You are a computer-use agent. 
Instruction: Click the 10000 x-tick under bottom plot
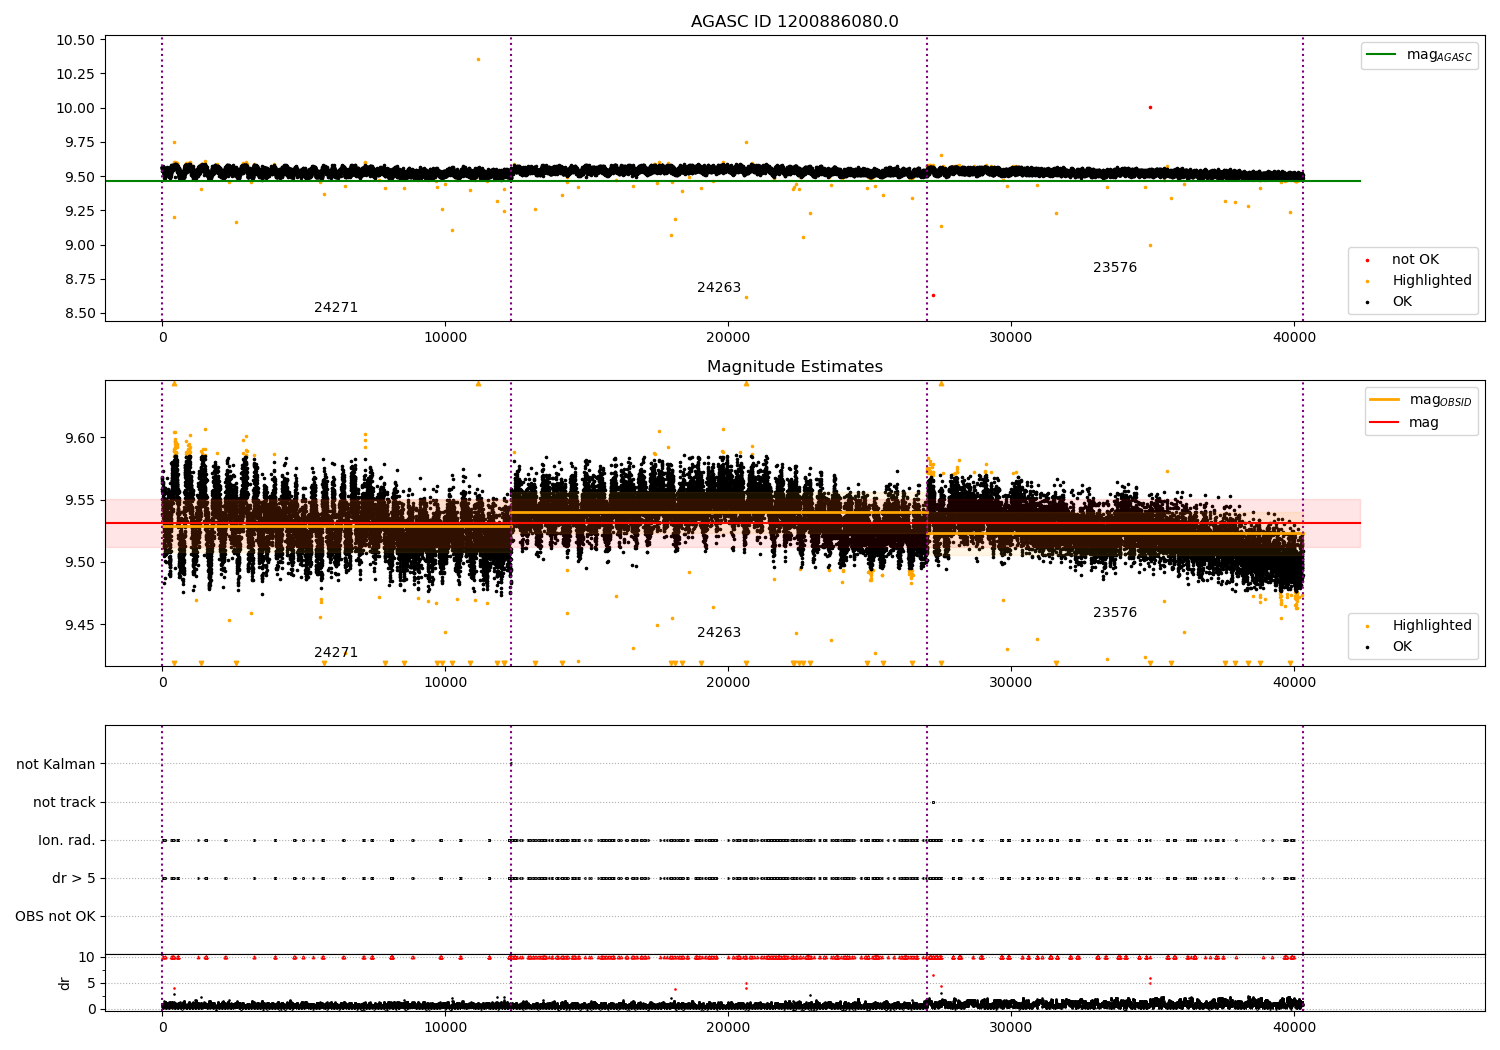point(445,1026)
